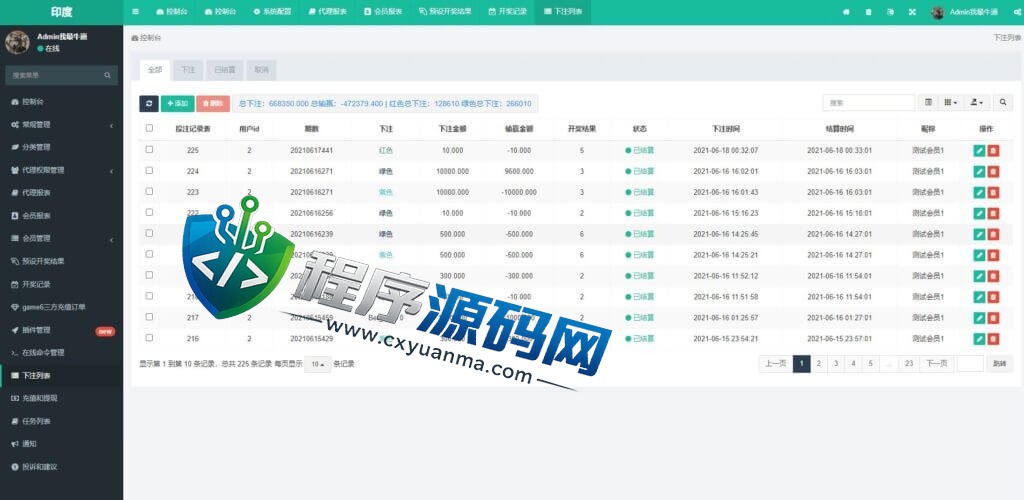
Task: Open the 系统配置 tab in top bar
Action: pyautogui.click(x=272, y=12)
